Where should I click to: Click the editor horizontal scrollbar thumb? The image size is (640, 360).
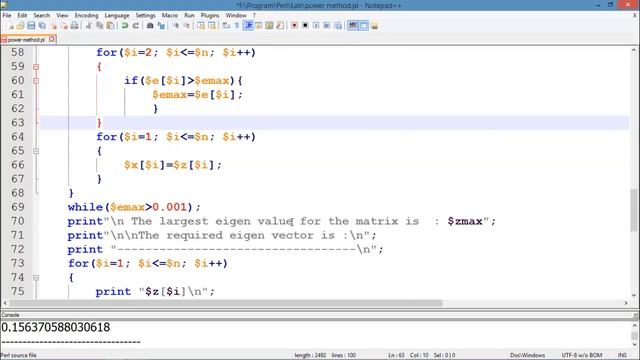(x=226, y=303)
